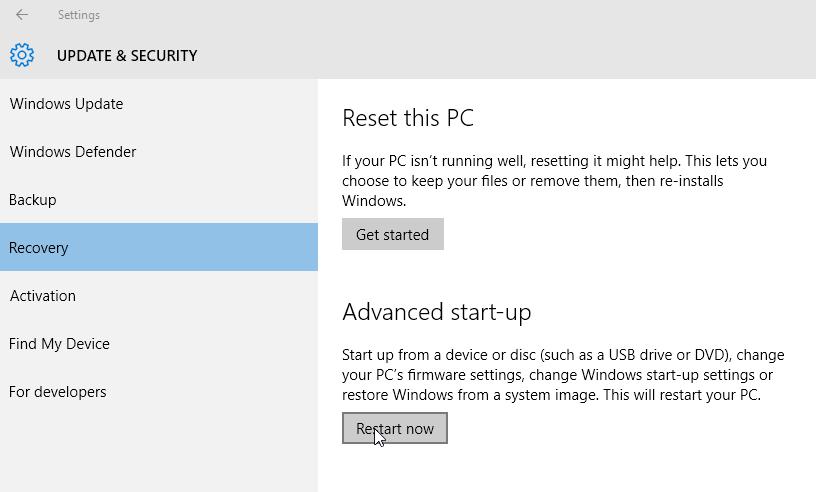Click empty title bar area right of Settings
This screenshot has height=492, width=816.
450,15
